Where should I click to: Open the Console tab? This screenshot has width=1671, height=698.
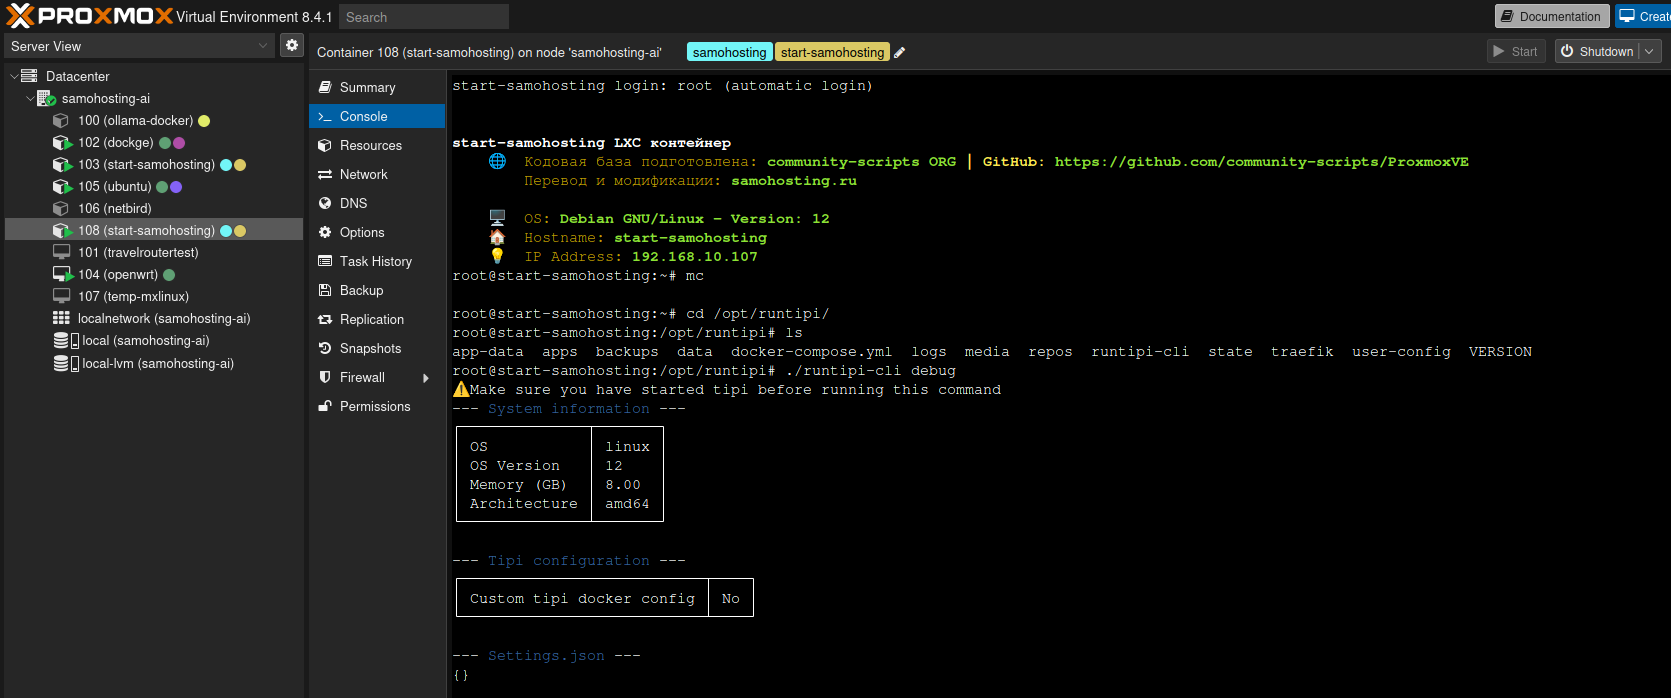377,116
